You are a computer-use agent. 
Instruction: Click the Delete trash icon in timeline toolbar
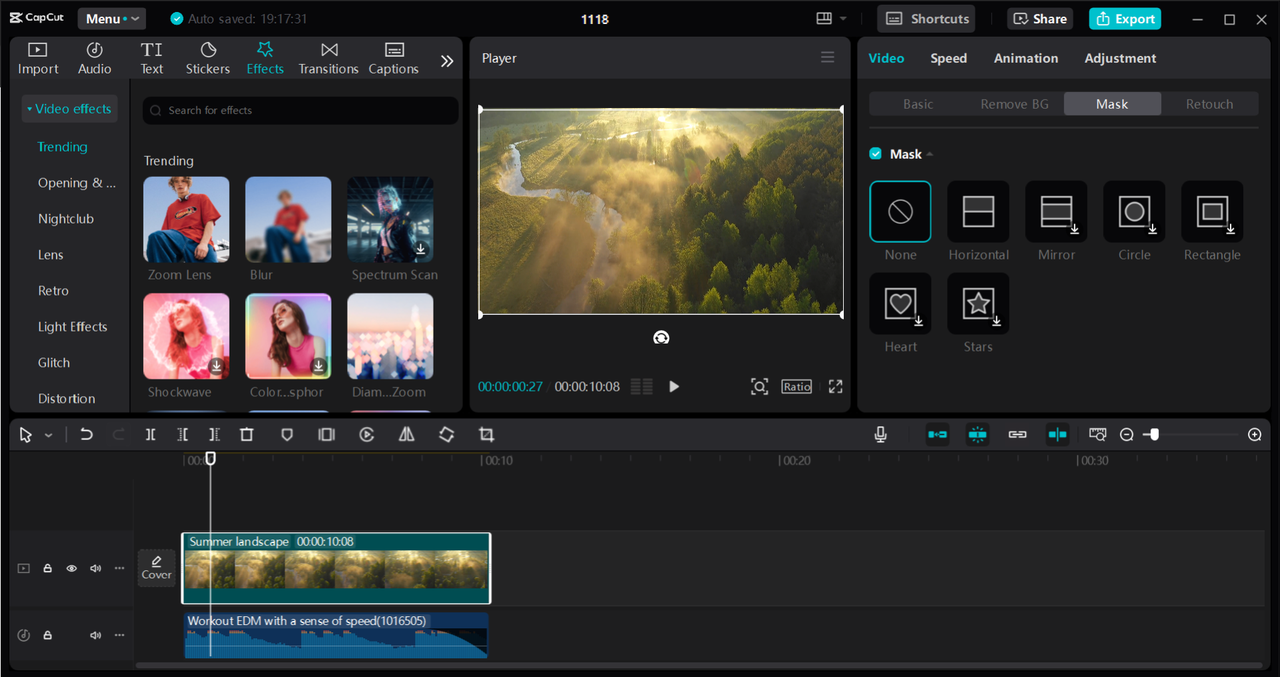pyautogui.click(x=247, y=435)
